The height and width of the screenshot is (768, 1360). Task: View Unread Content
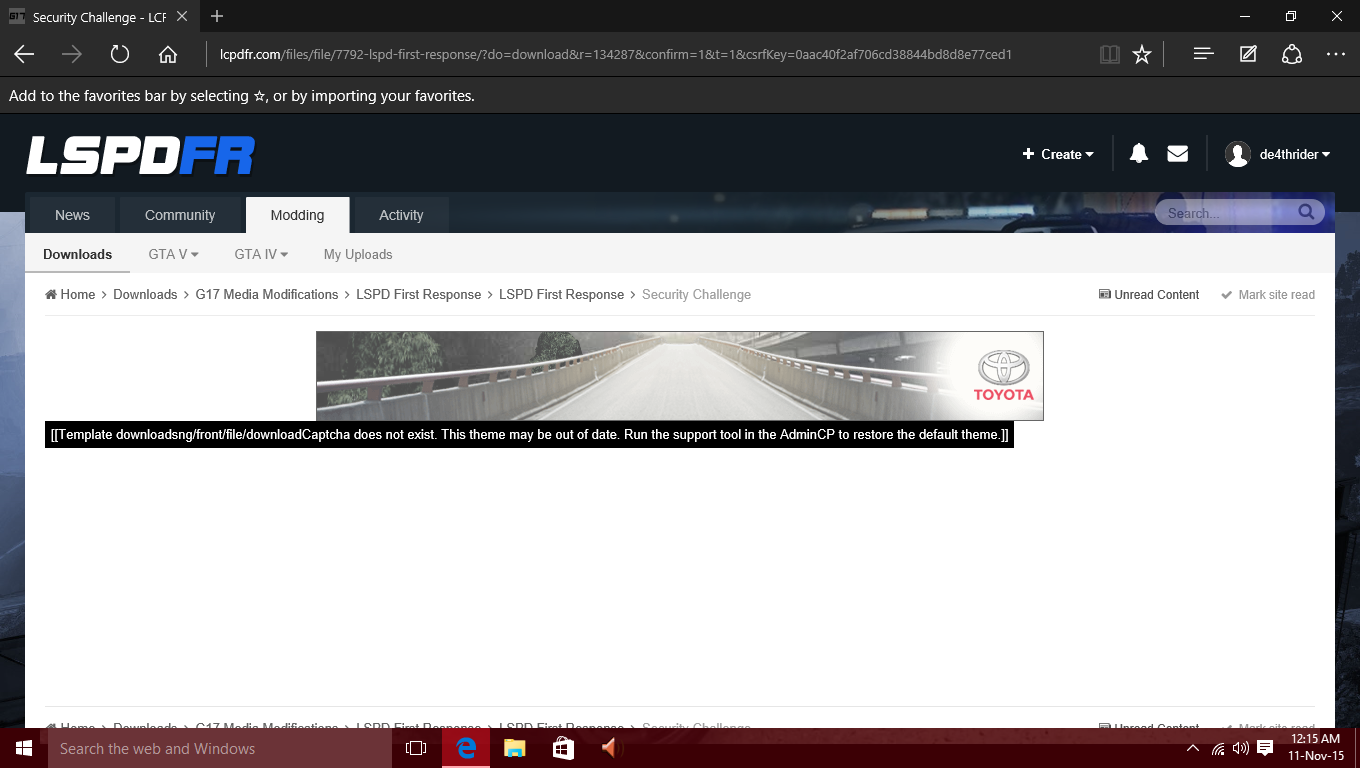1149,294
